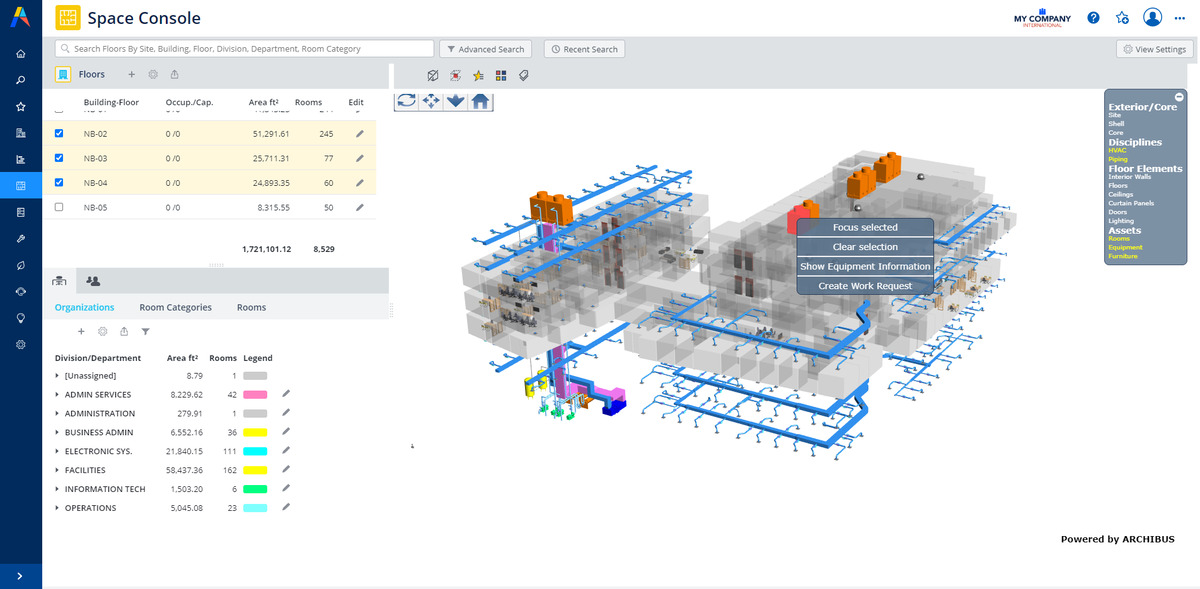
Task: Click the add-favorite star icon in header
Action: pyautogui.click(x=1122, y=18)
